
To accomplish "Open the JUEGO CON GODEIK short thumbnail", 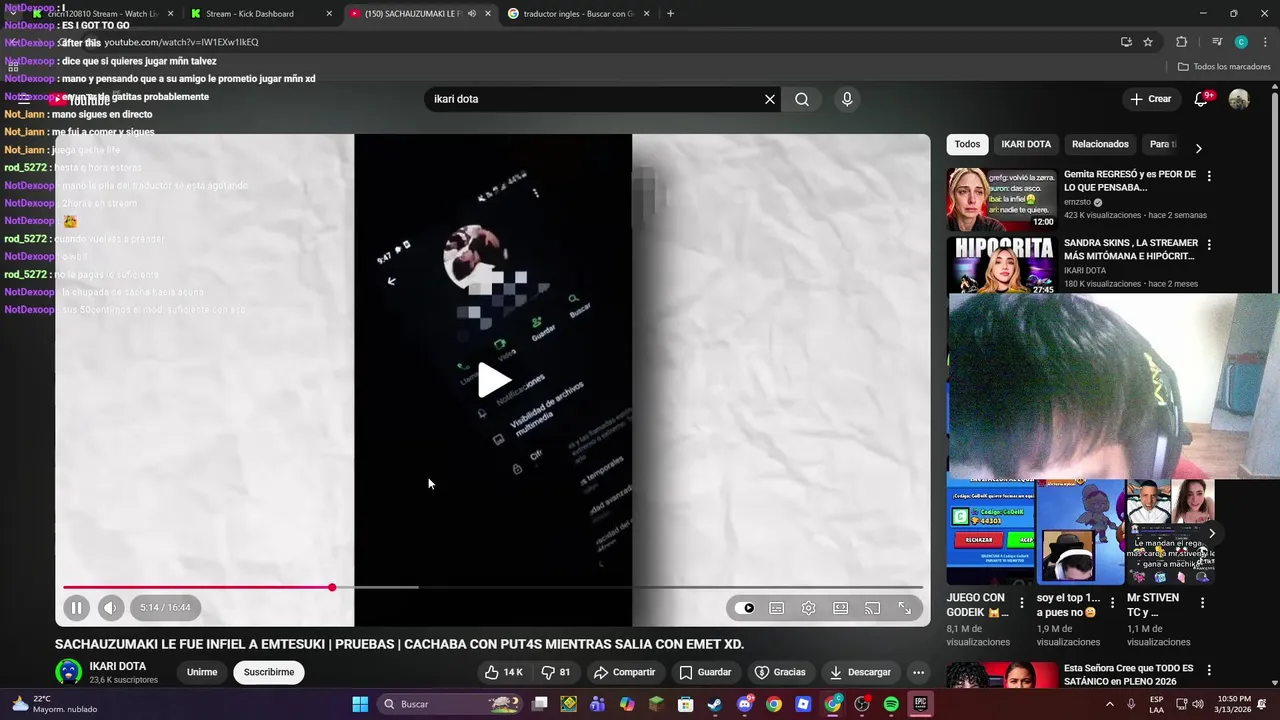I will pos(991,532).
